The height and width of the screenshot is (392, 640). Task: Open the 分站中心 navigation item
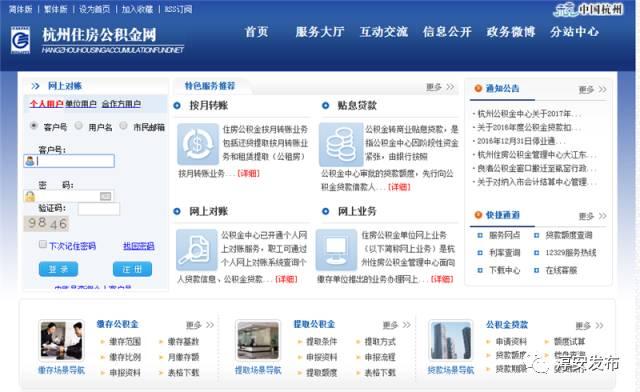[574, 32]
